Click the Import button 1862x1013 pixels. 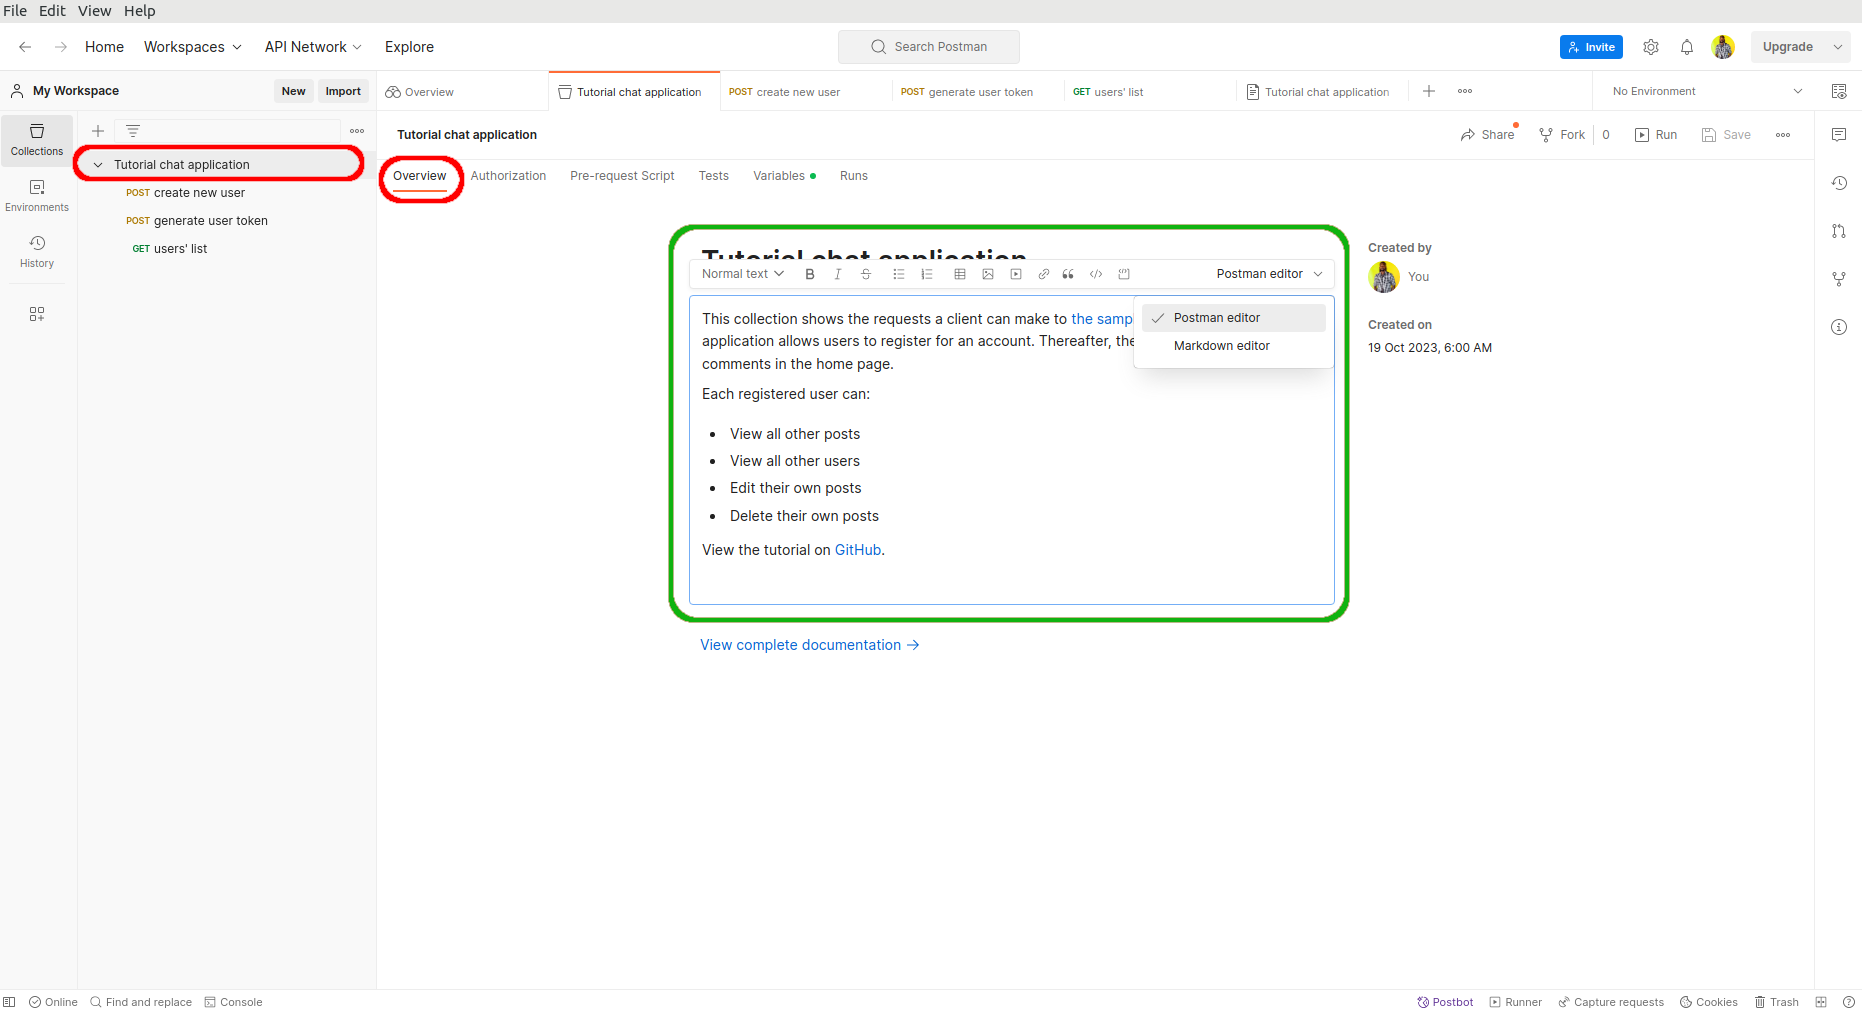pyautogui.click(x=343, y=91)
